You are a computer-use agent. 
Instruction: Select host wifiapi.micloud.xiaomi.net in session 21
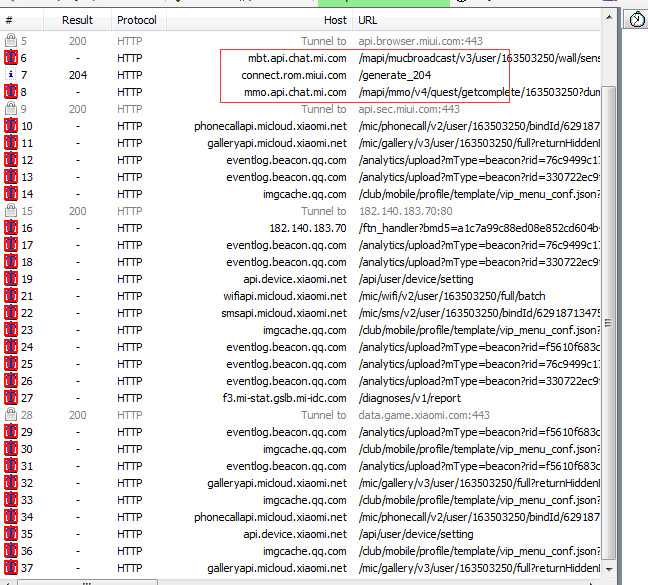click(285, 296)
